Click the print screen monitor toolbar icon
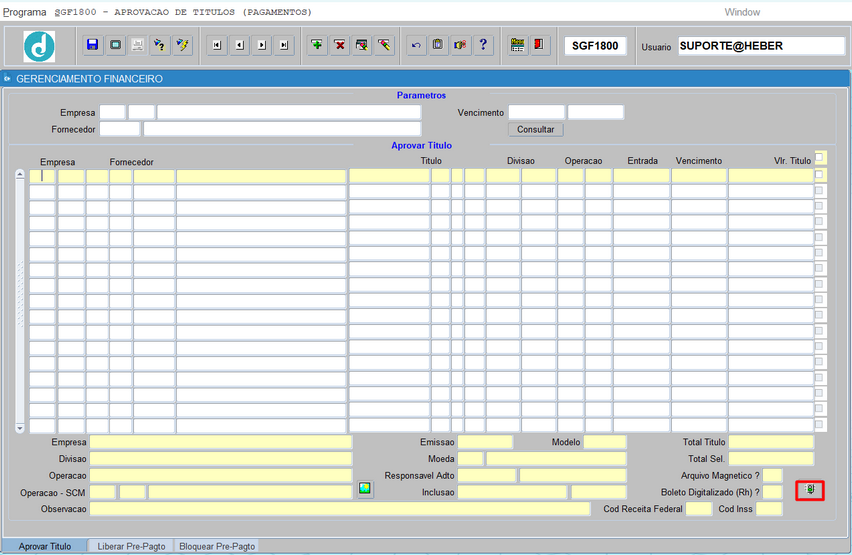 tap(115, 45)
